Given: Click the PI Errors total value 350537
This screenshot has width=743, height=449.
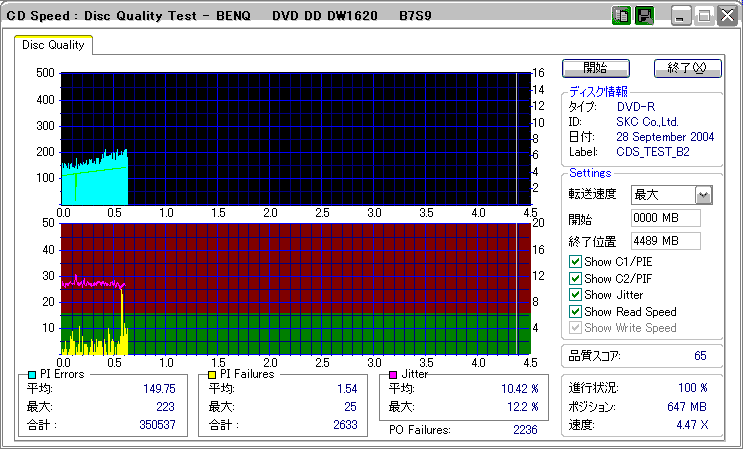Looking at the screenshot, I should [157, 424].
